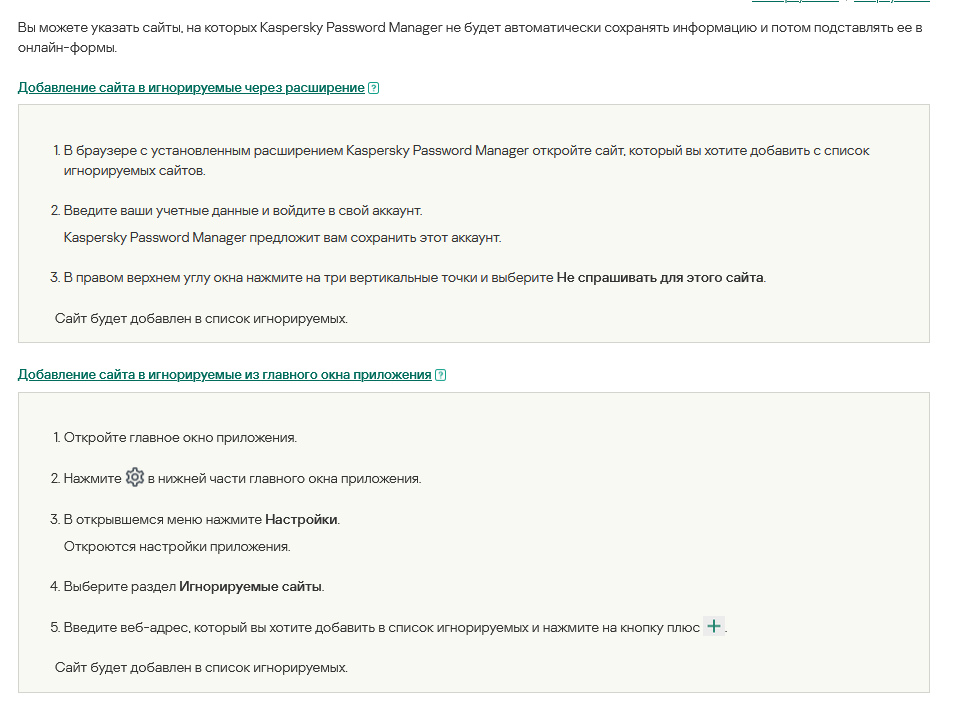
Task: Click the line "Kaspersky Password Manager предложит вам сохранить"
Action: 282,238
